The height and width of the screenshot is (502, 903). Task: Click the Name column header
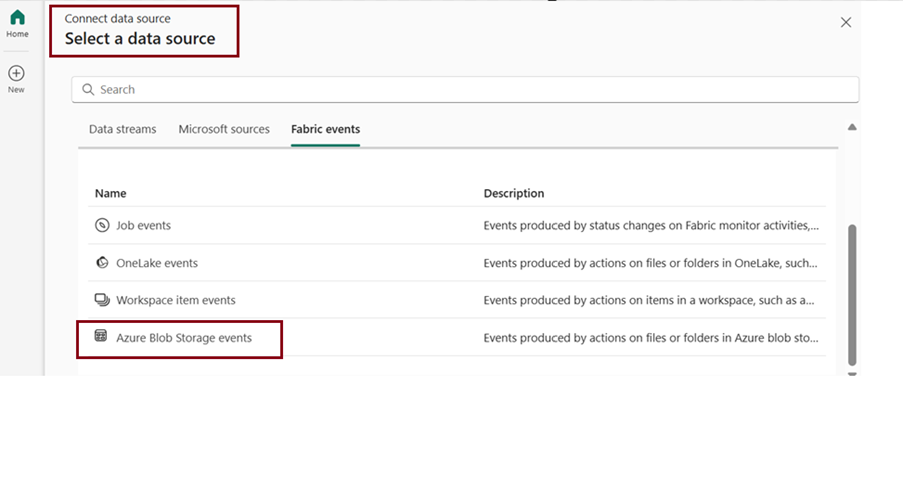[111, 193]
